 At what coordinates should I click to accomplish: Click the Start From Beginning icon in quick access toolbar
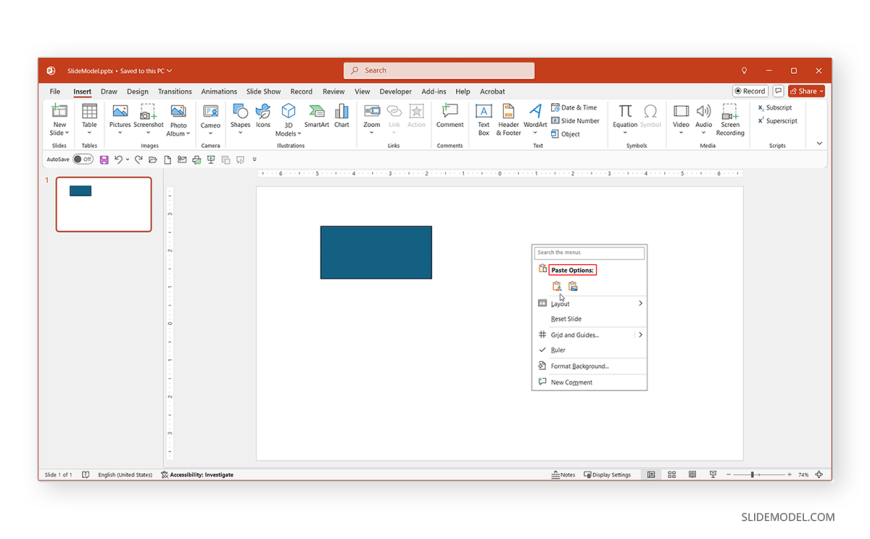211,160
